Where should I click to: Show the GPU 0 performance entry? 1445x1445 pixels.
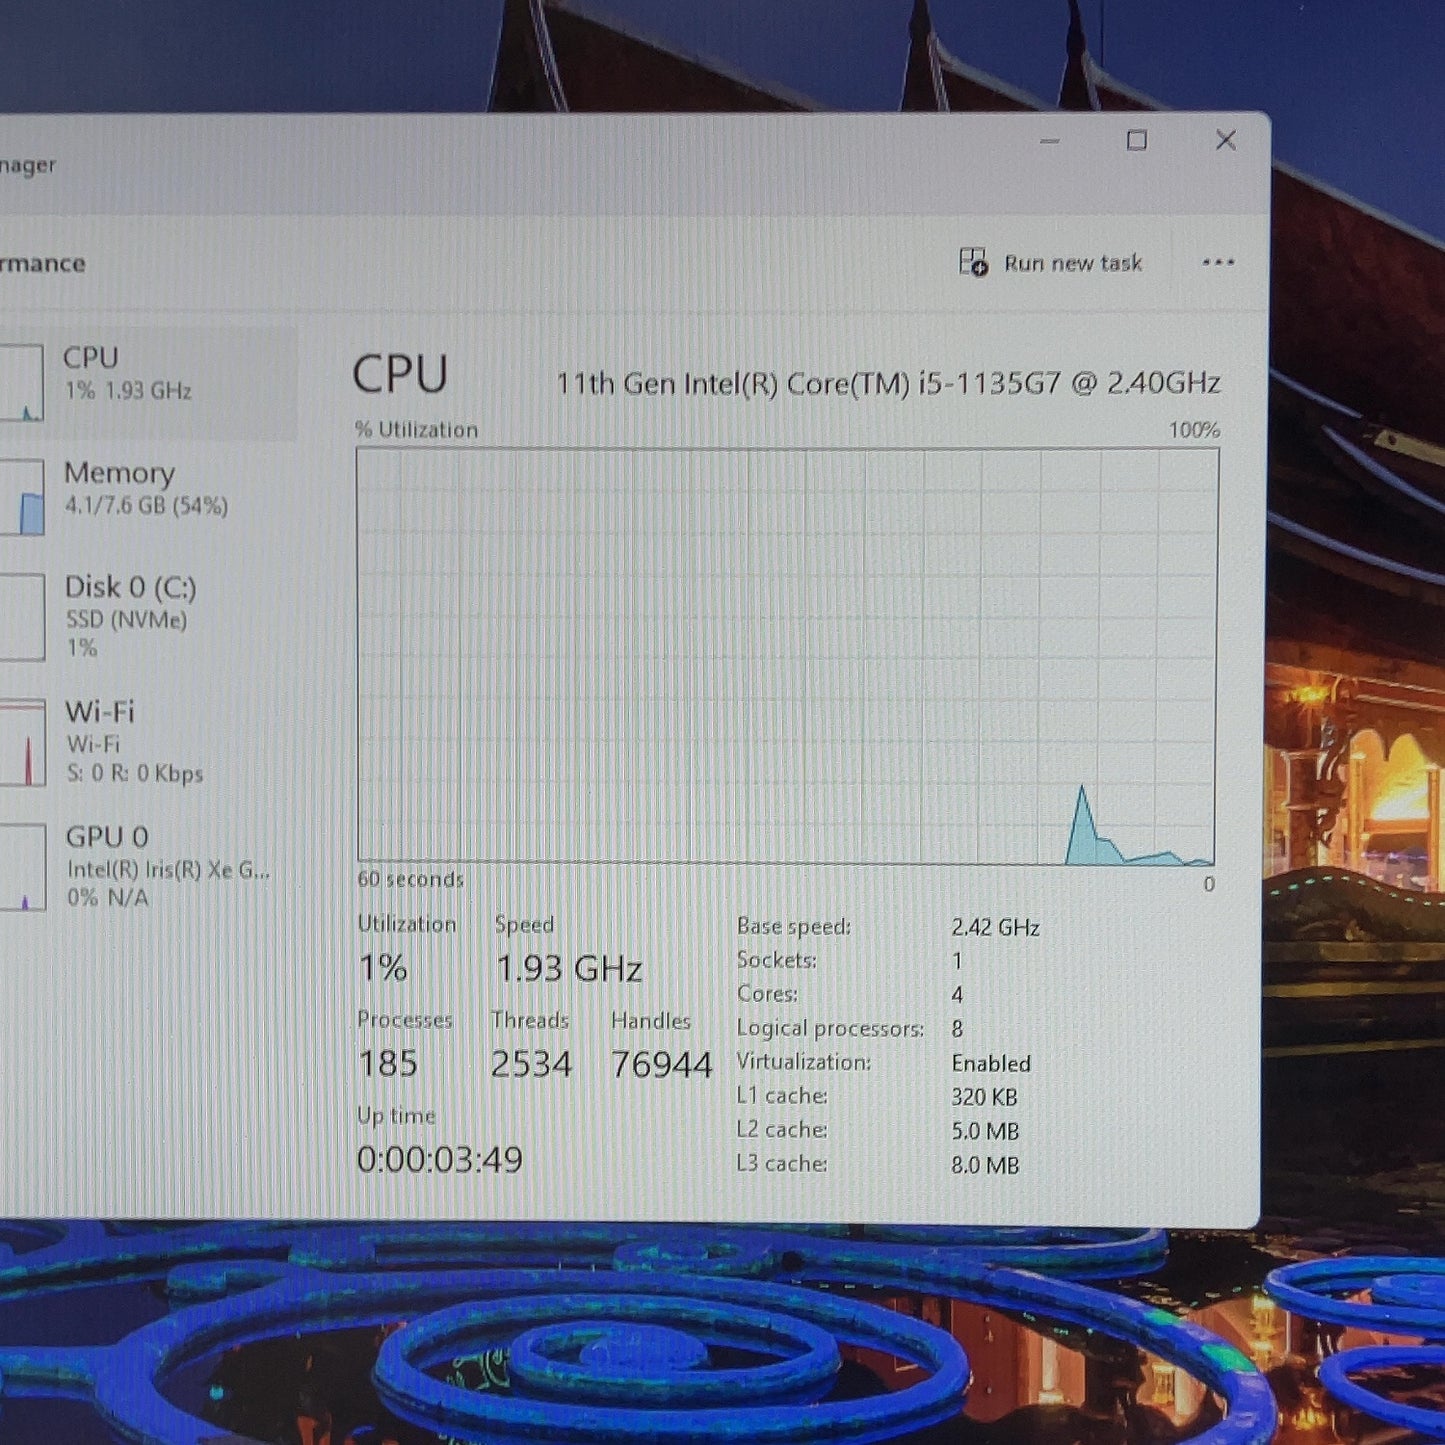tap(148, 866)
